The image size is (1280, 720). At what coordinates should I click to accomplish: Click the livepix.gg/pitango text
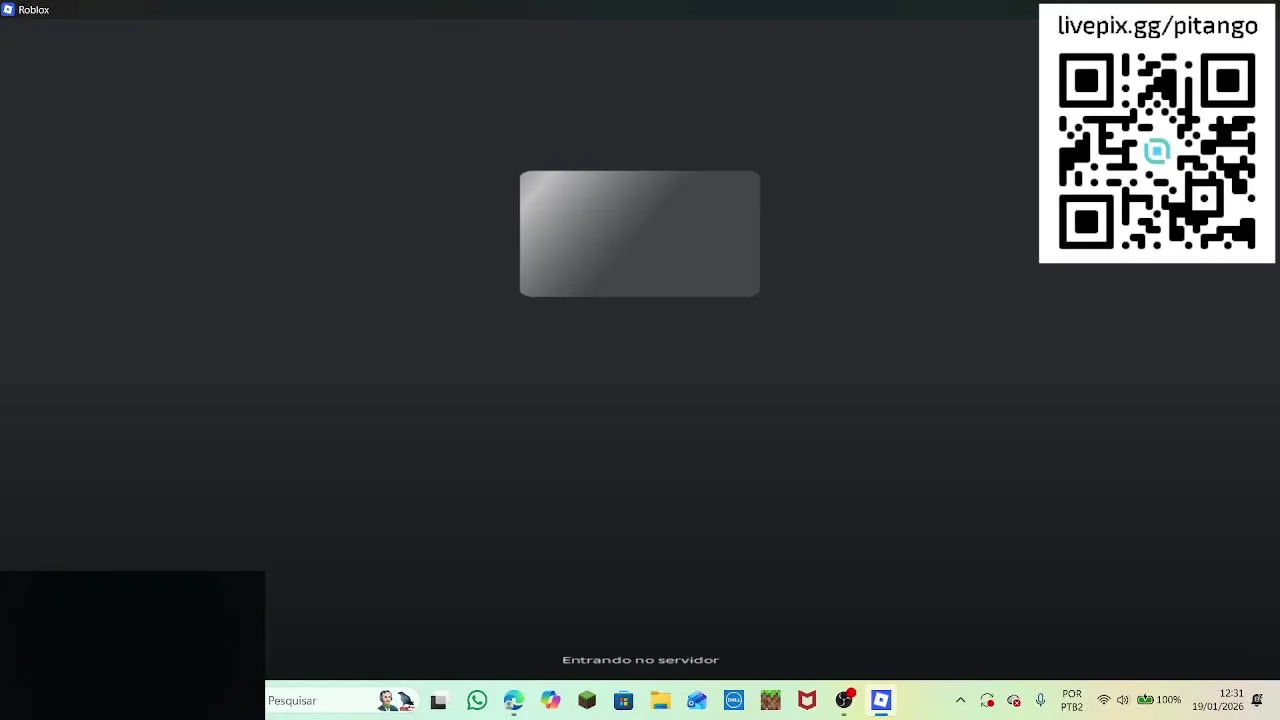click(x=1157, y=26)
